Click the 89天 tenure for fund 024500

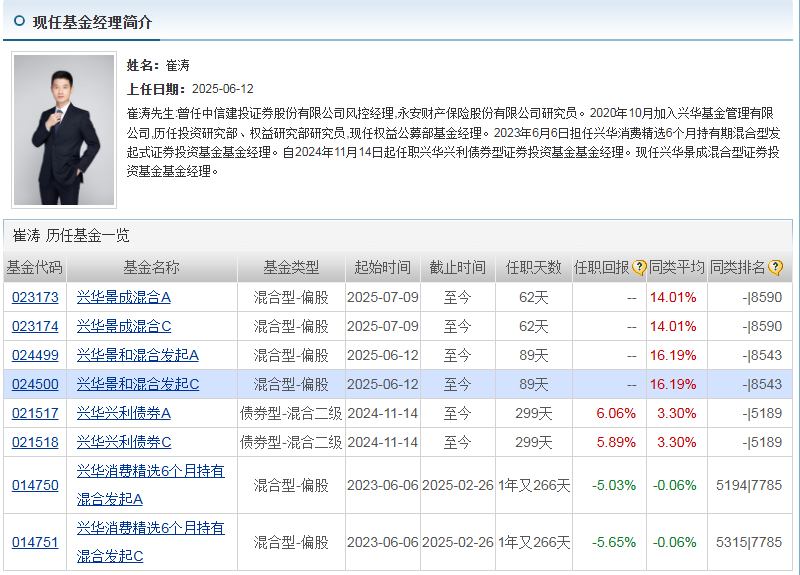[534, 385]
